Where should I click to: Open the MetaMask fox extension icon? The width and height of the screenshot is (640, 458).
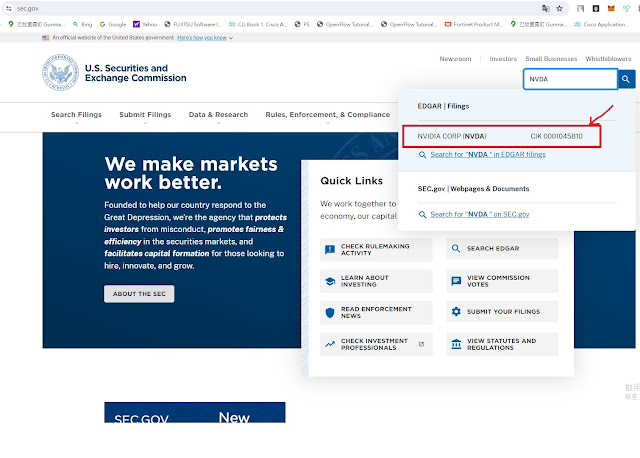(x=611, y=8)
